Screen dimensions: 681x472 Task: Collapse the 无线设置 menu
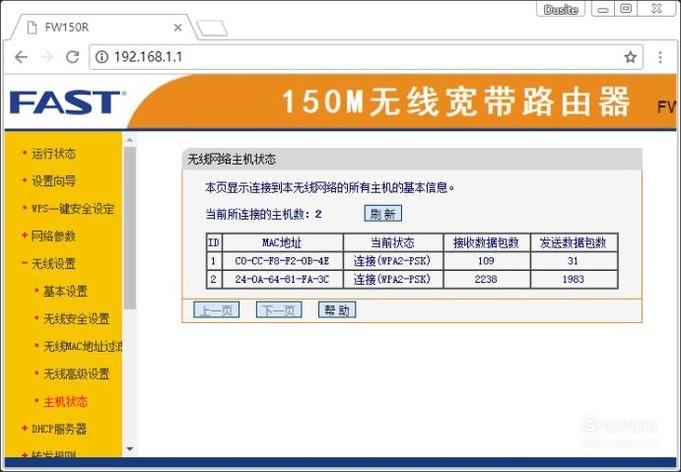coord(53,264)
